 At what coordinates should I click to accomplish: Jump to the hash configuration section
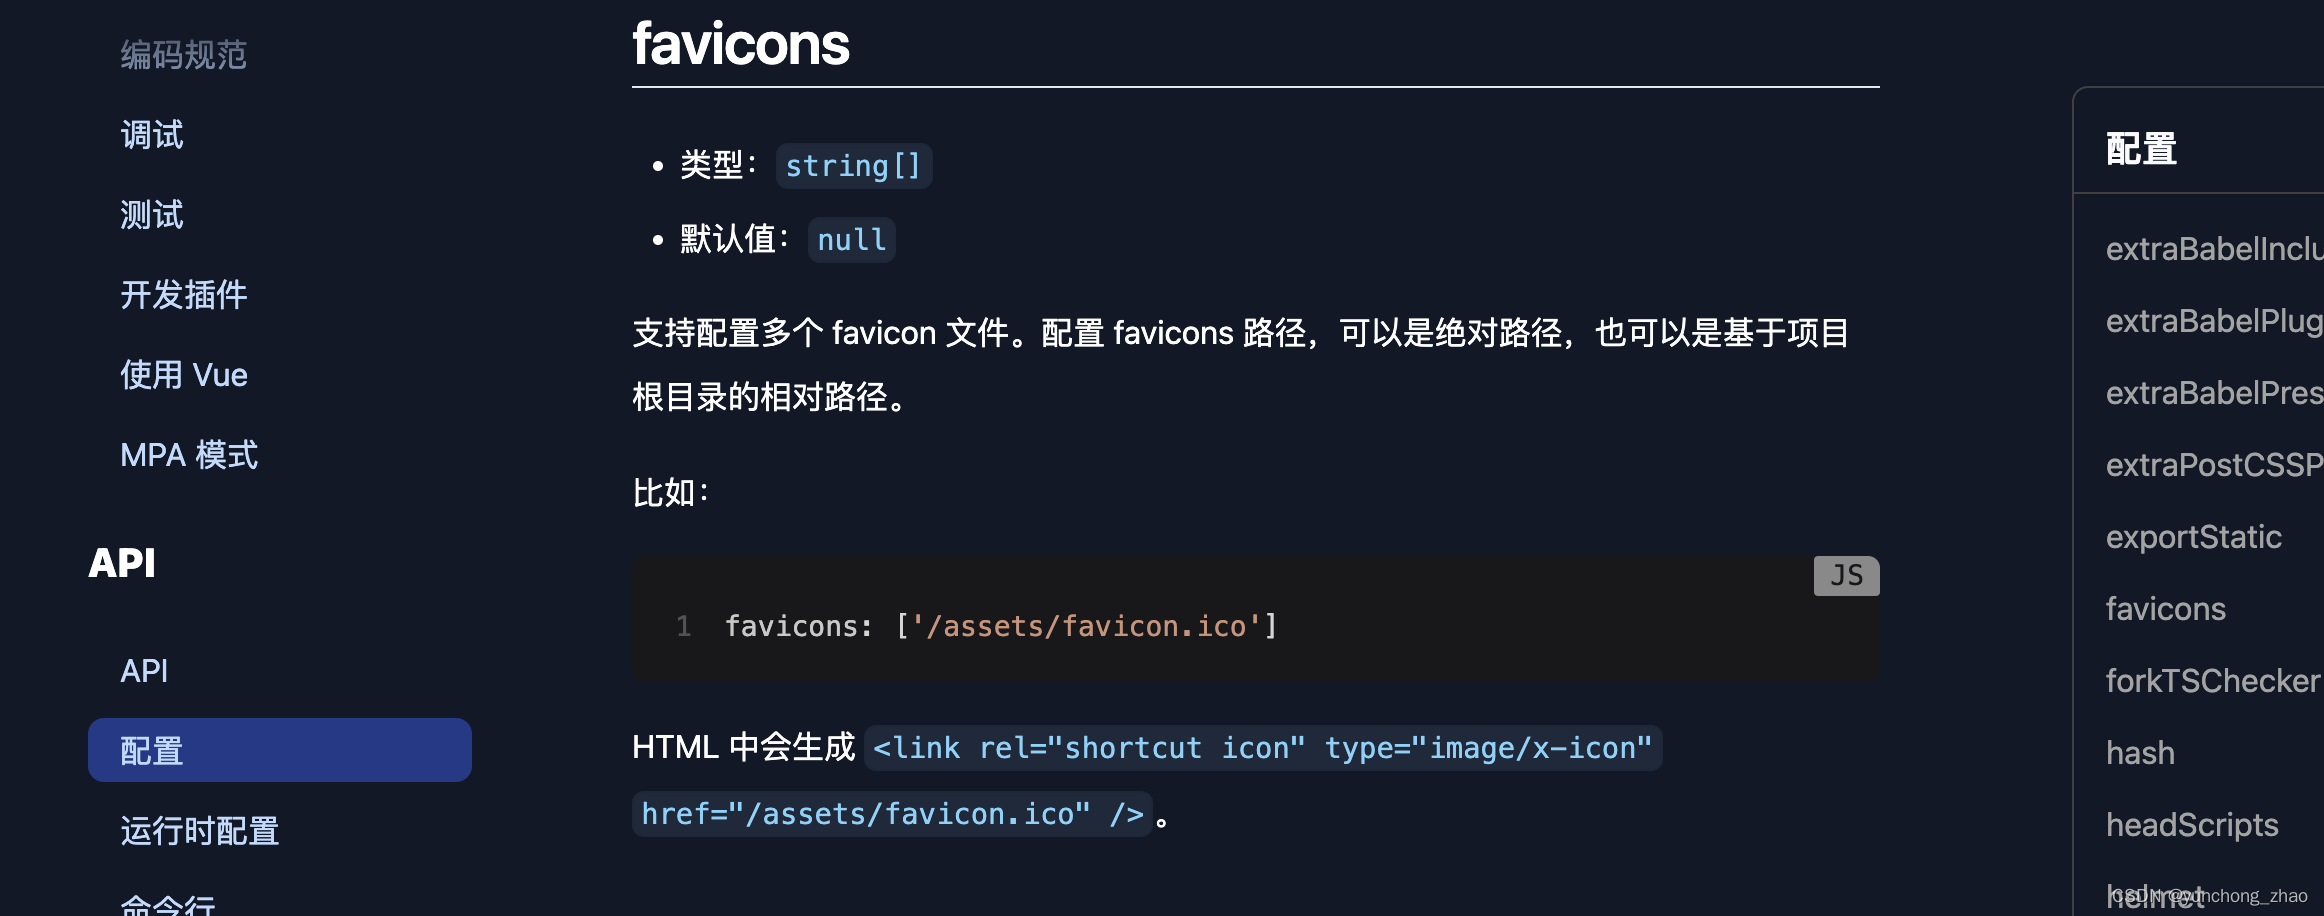[x=2140, y=752]
